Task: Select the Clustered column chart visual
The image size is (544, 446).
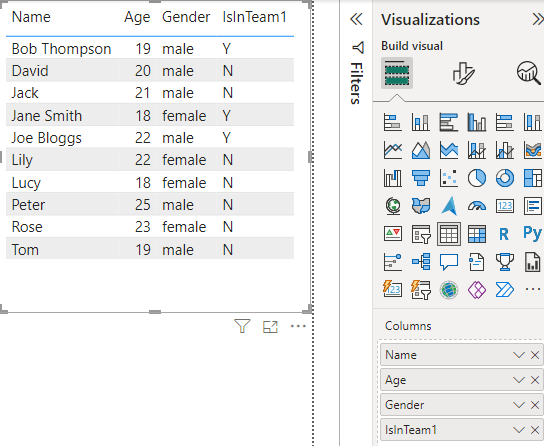Action: (x=477, y=122)
